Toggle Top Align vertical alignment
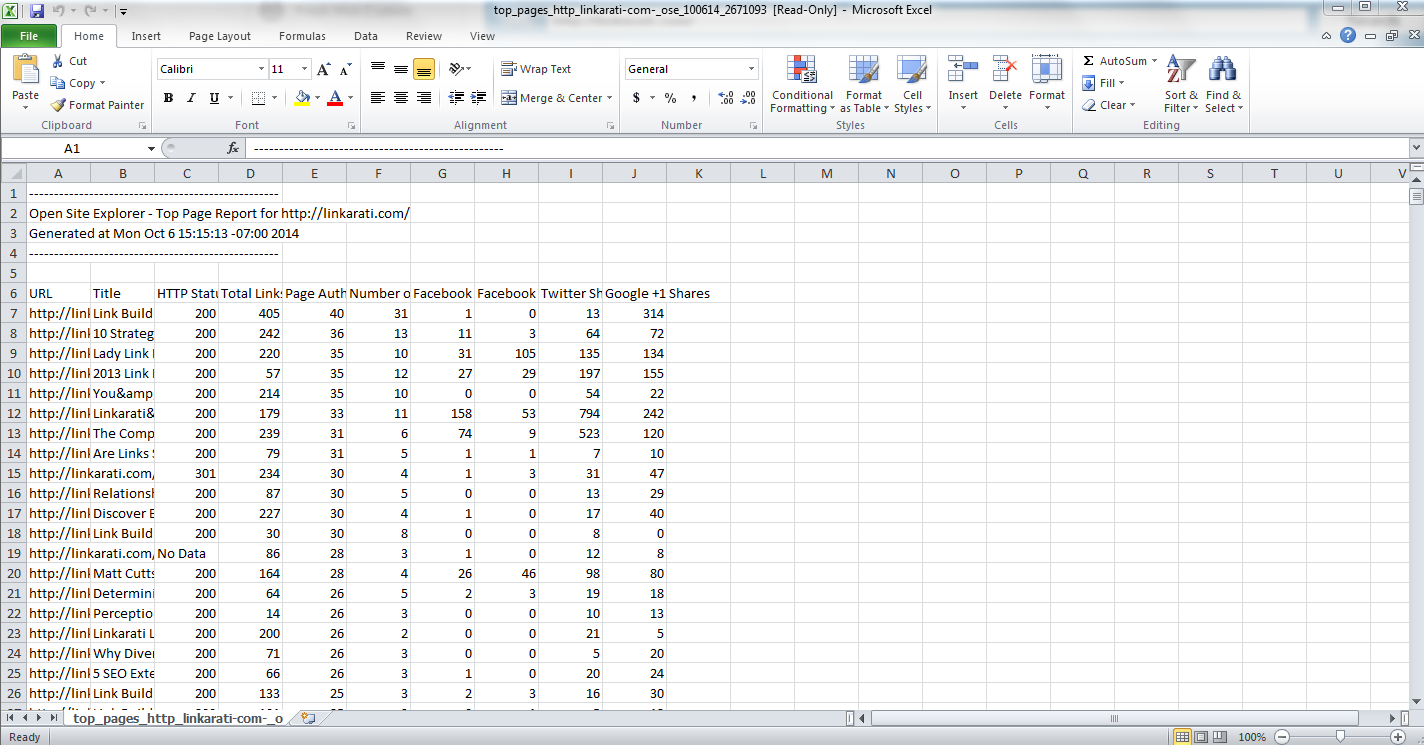1424x745 pixels. pos(378,69)
